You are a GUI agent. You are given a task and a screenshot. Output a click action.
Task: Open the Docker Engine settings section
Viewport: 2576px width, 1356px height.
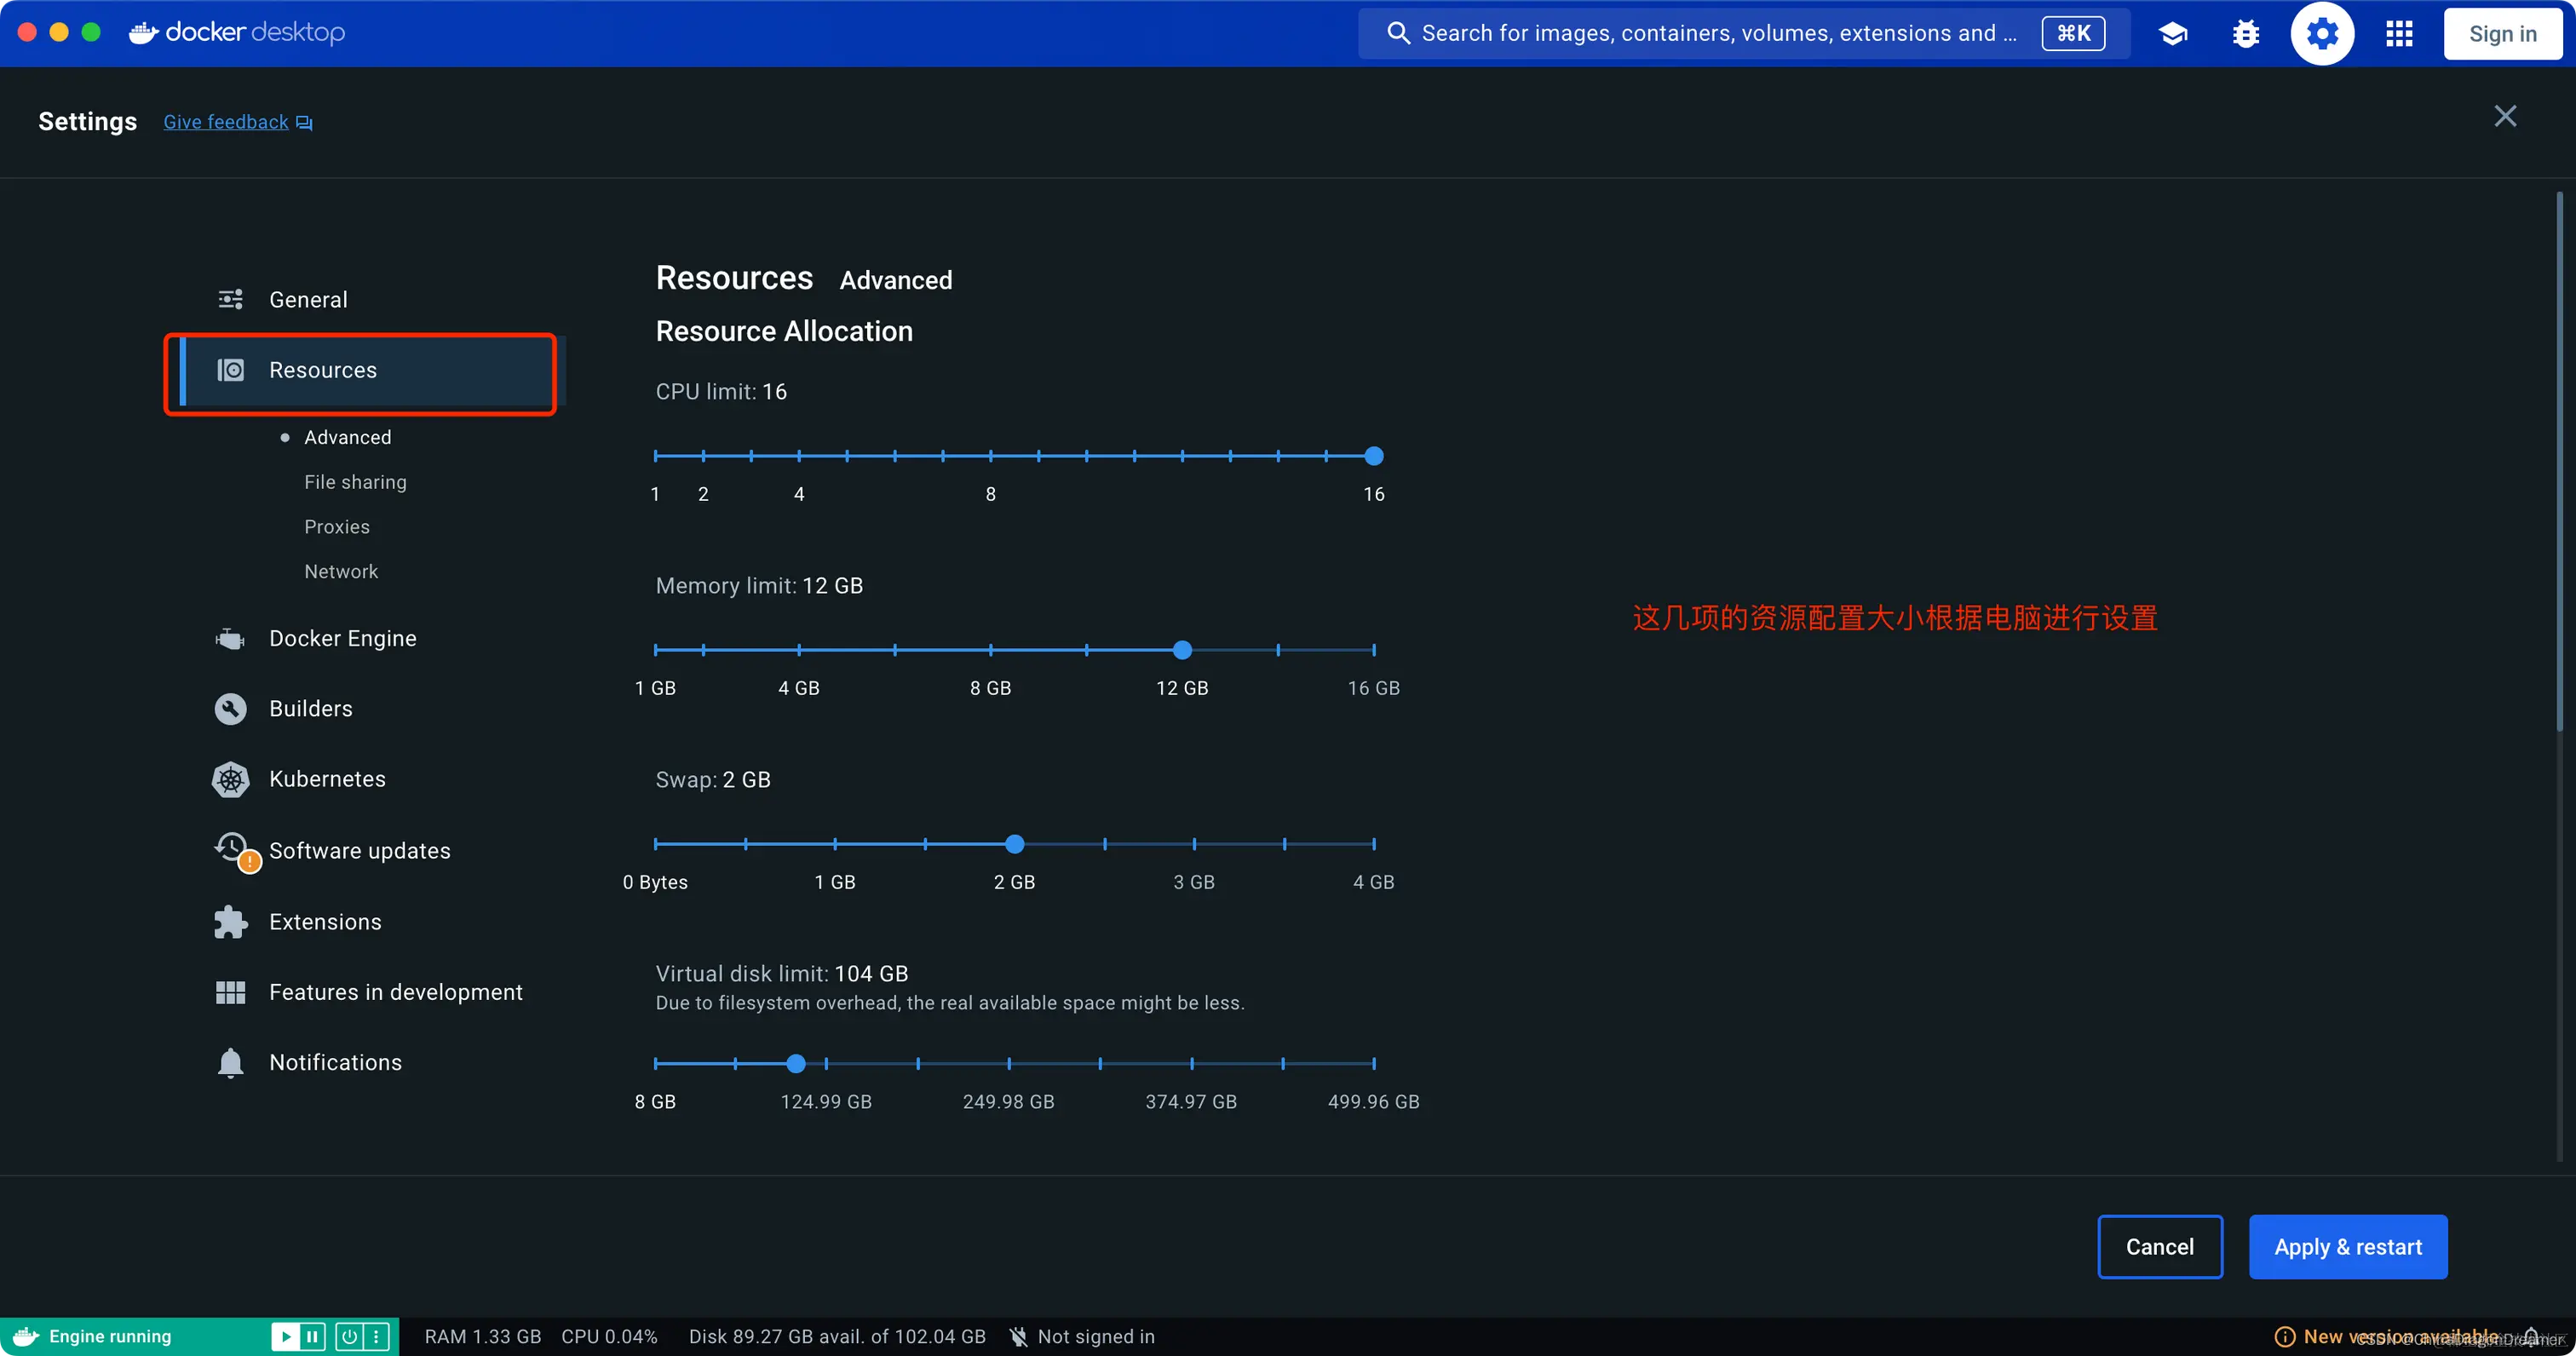pos(342,638)
